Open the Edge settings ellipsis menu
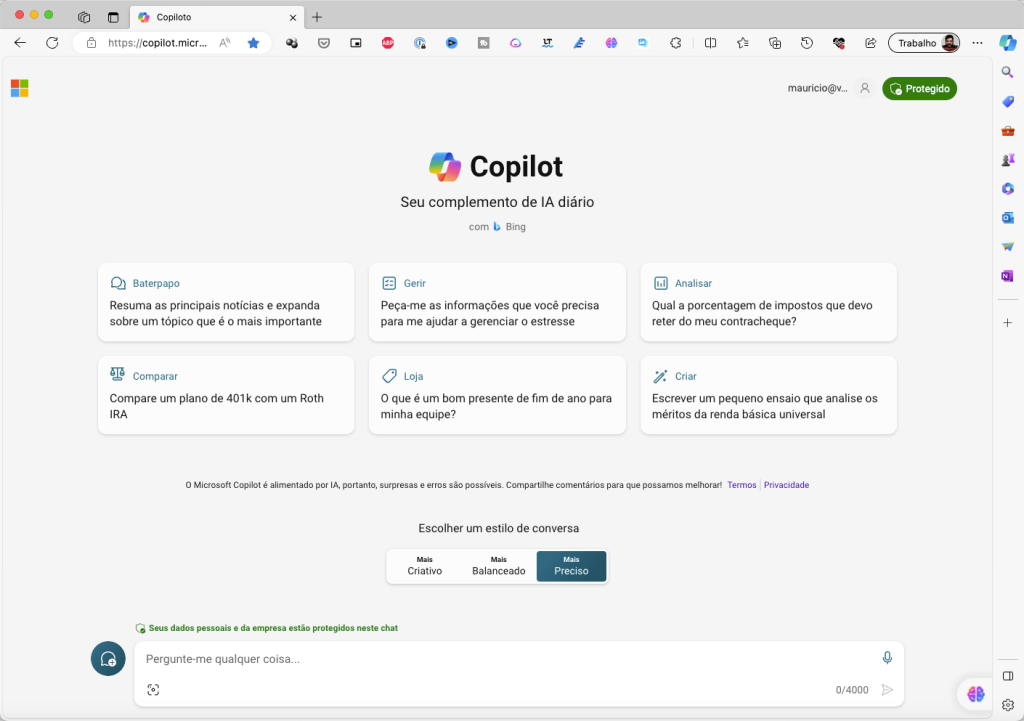Viewport: 1024px width, 721px height. (x=977, y=43)
